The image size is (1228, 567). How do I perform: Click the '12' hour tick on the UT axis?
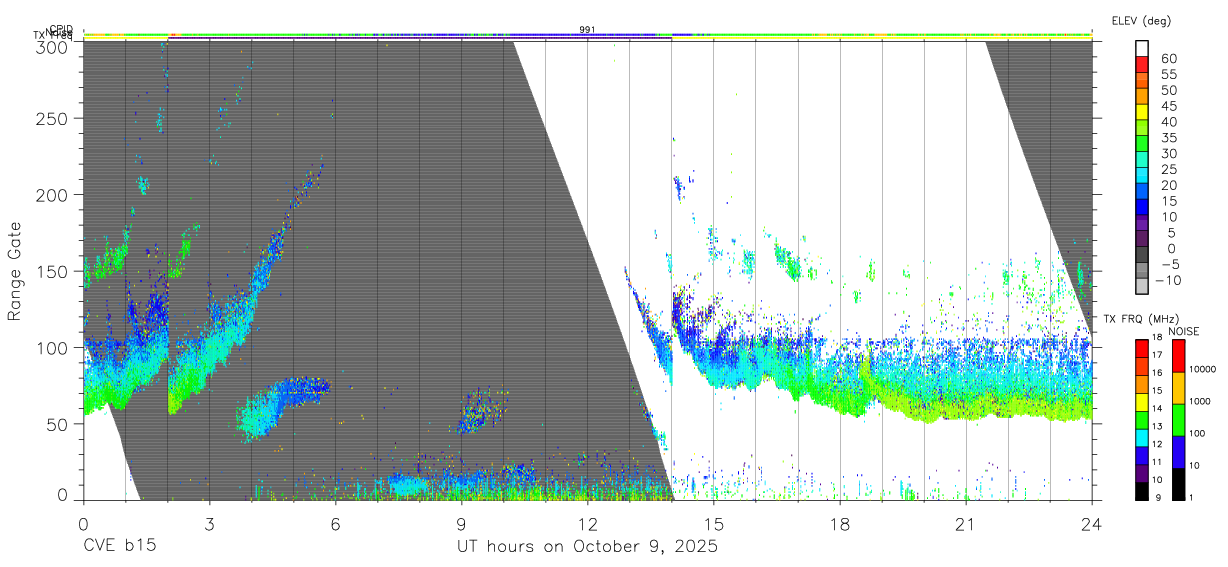tap(588, 524)
